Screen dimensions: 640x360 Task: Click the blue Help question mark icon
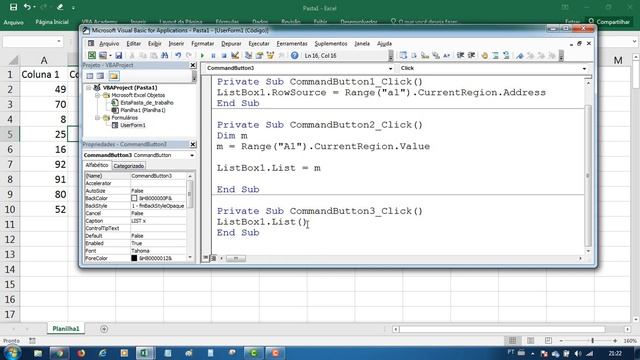(x=294, y=56)
